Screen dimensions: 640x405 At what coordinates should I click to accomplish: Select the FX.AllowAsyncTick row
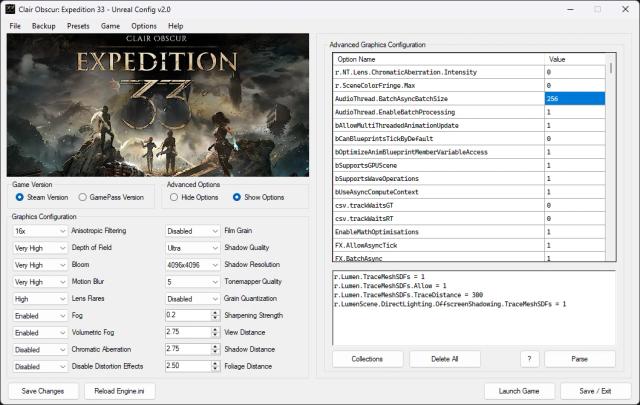tap(469, 245)
